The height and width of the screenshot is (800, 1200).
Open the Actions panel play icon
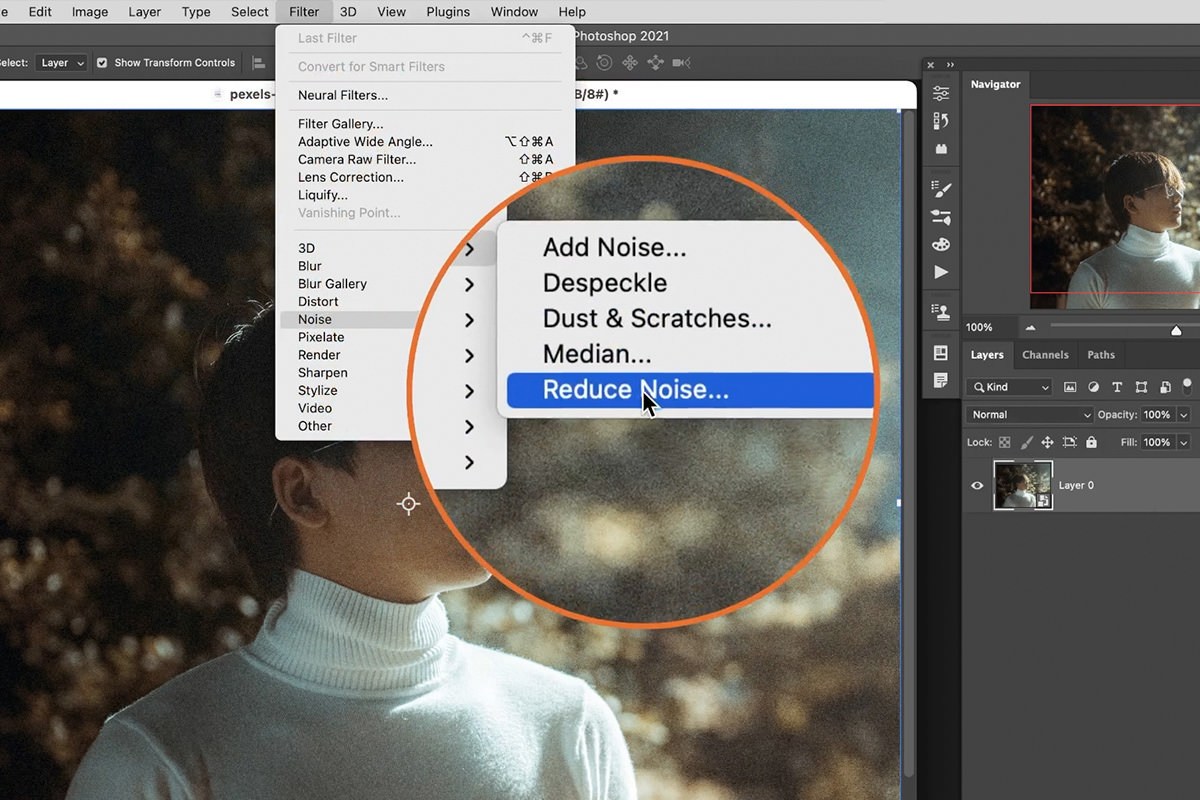click(941, 272)
